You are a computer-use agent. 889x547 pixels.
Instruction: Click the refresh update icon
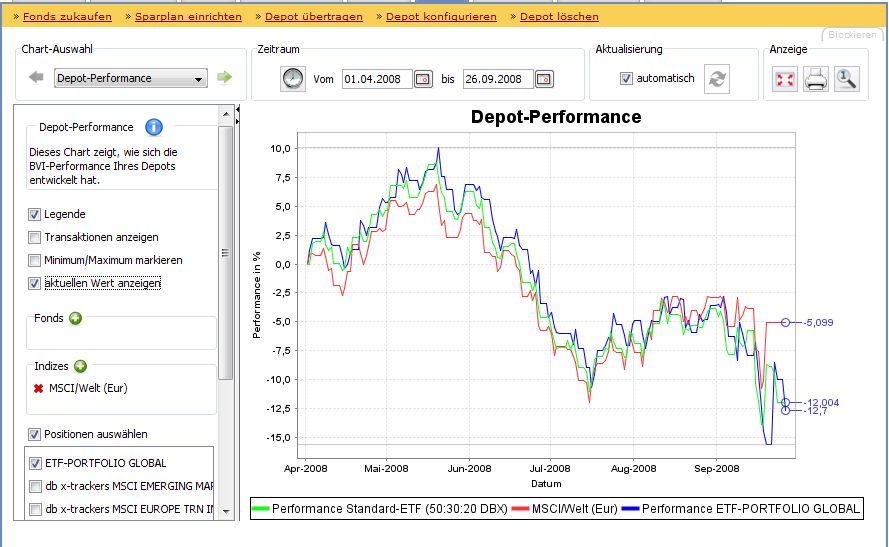coord(717,79)
